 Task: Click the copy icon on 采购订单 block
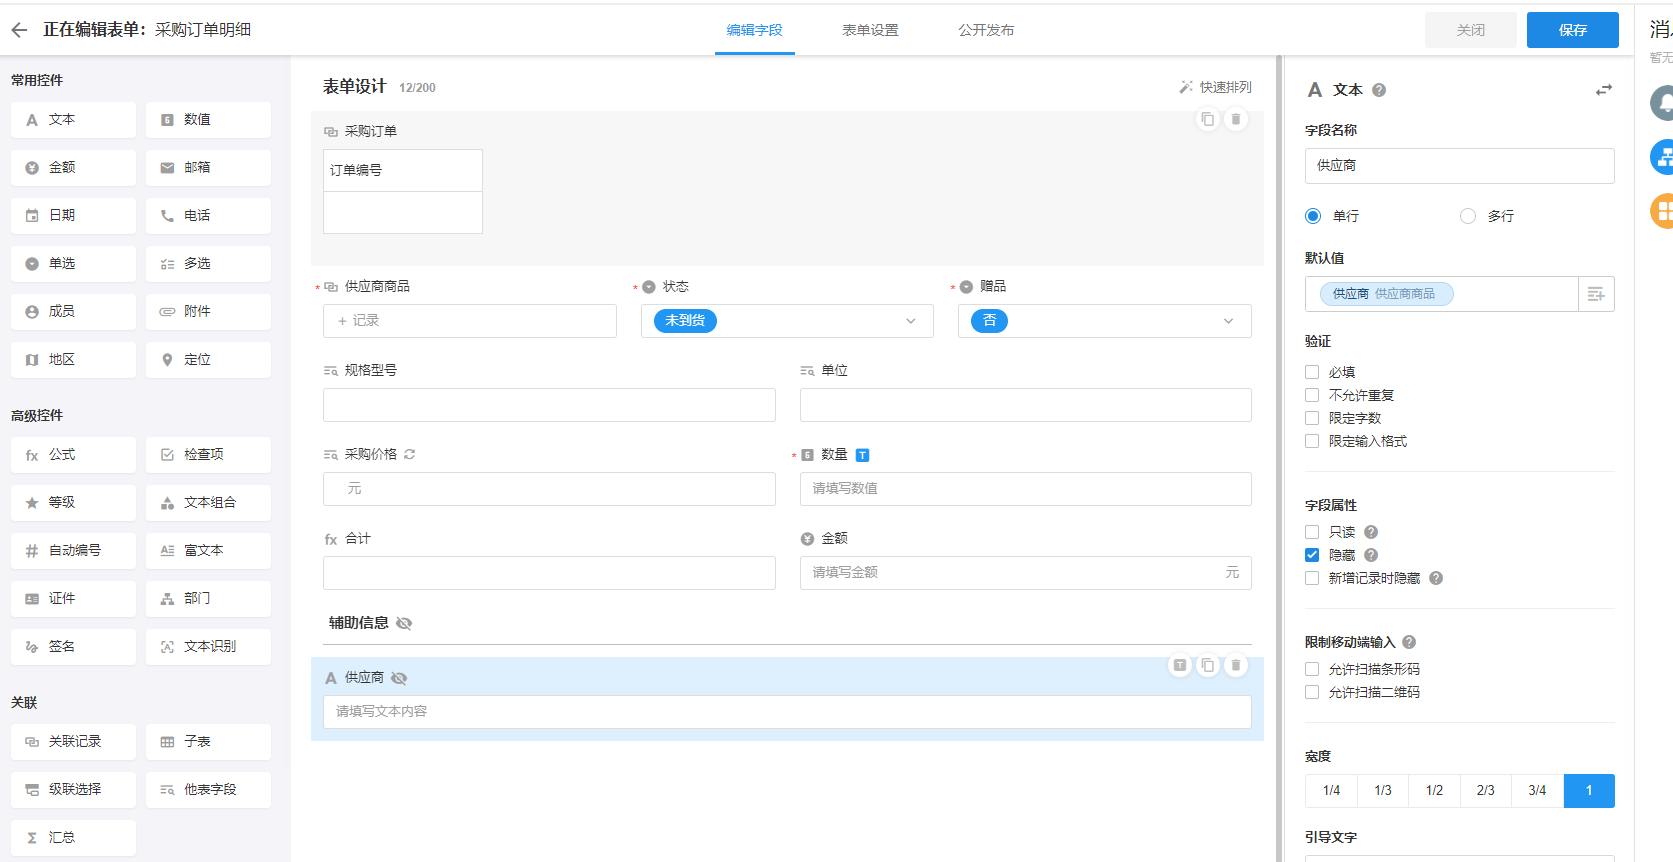[1208, 119]
